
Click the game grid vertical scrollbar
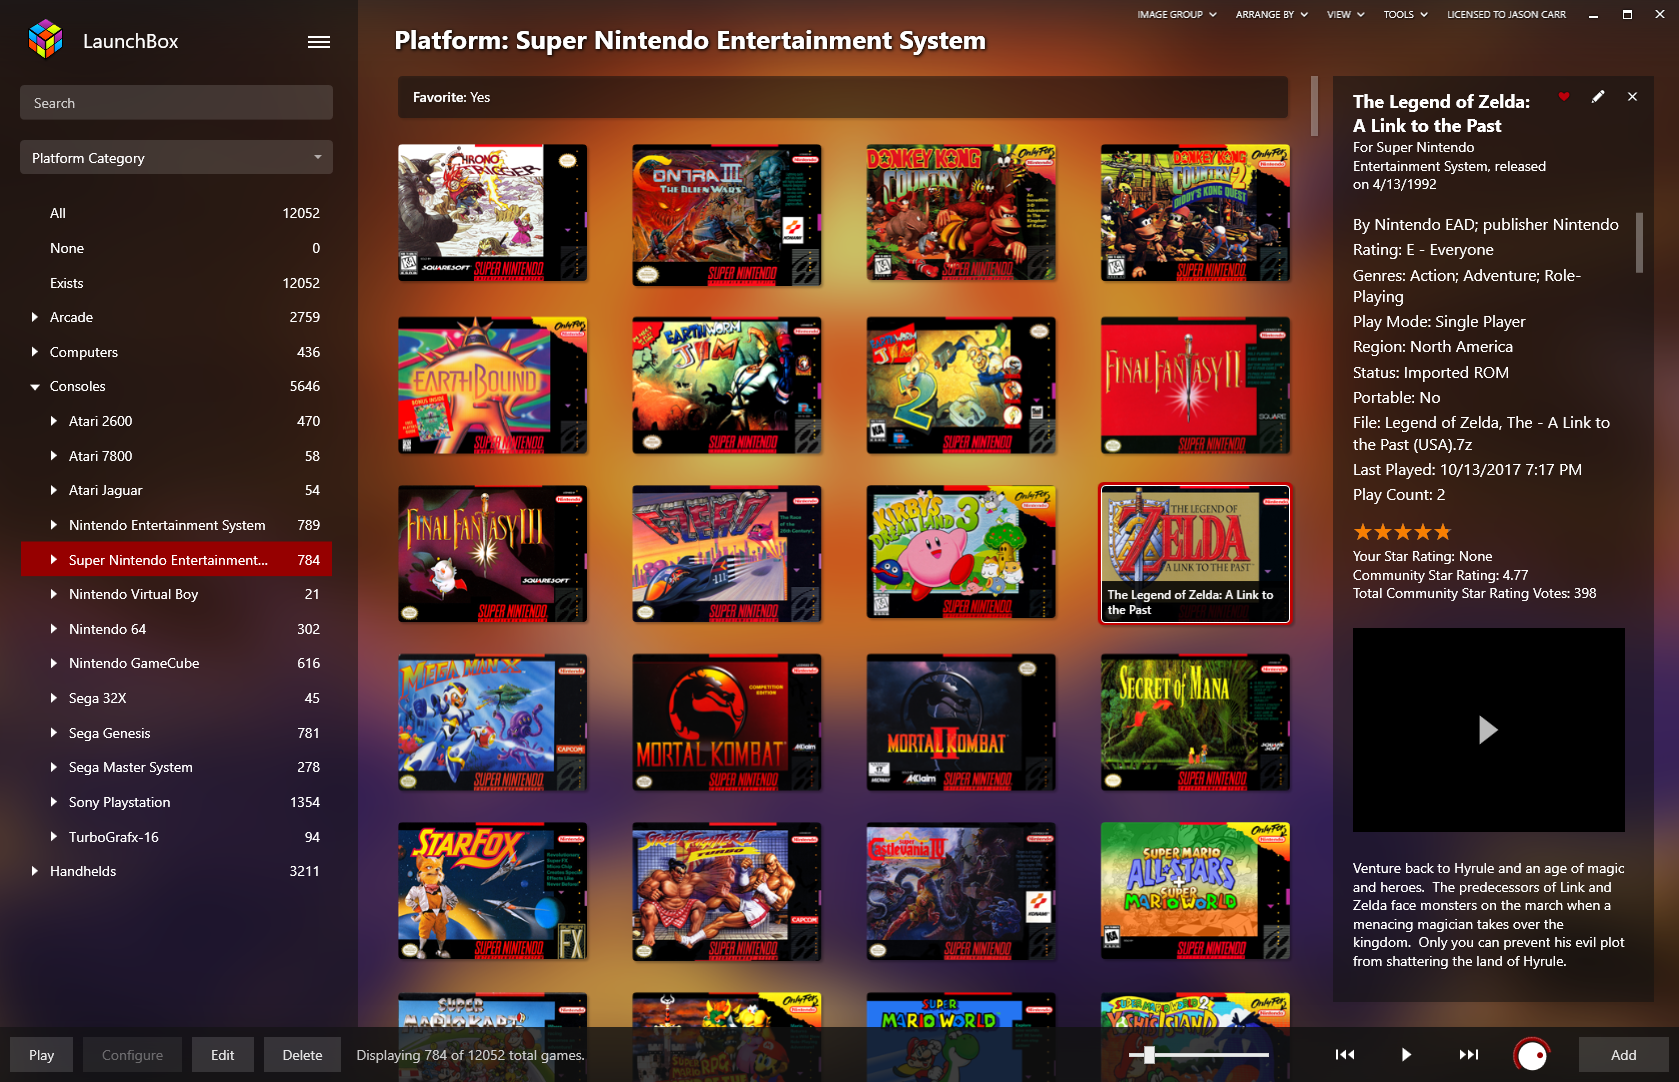(1314, 105)
